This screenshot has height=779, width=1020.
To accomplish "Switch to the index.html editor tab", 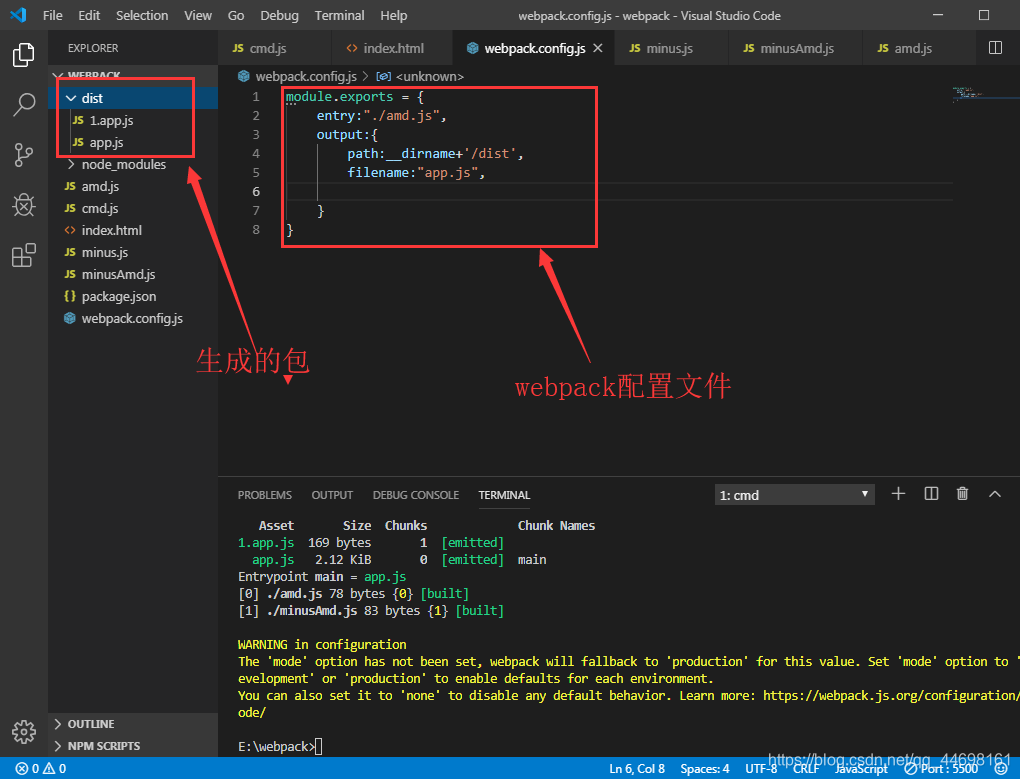I will [393, 48].
